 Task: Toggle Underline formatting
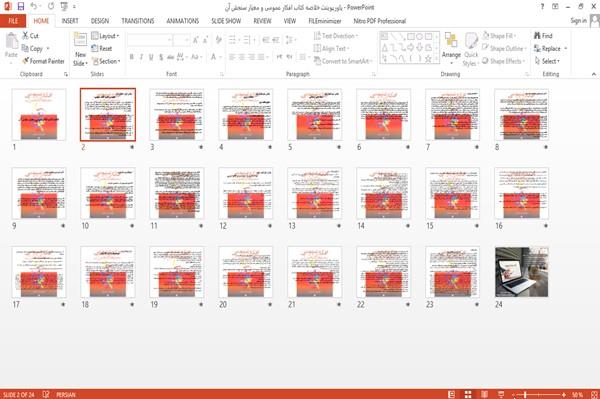coord(151,57)
